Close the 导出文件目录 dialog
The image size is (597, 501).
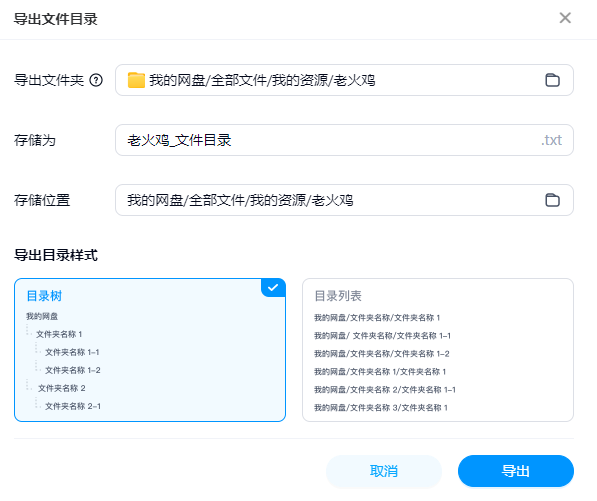coord(565,18)
